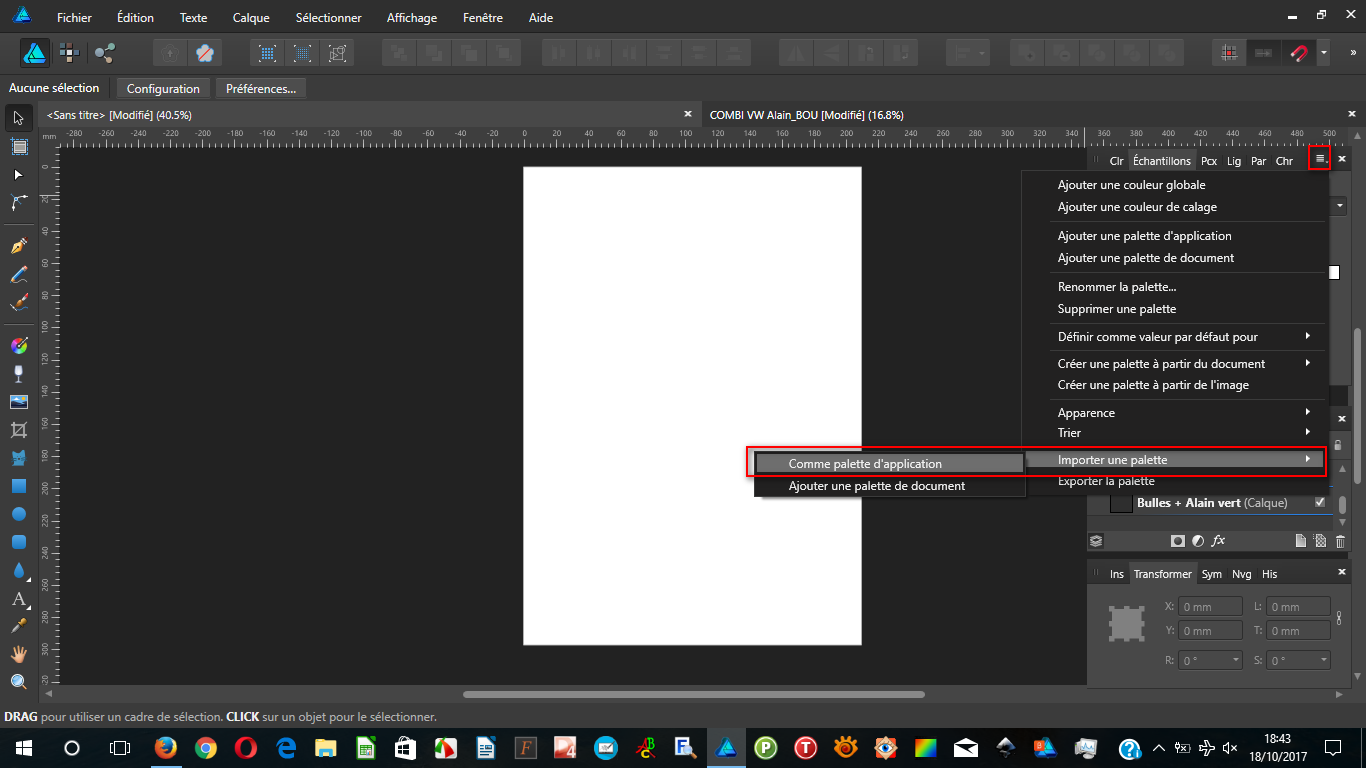Choose Ajouter une palette de document in submenu

tap(890, 486)
